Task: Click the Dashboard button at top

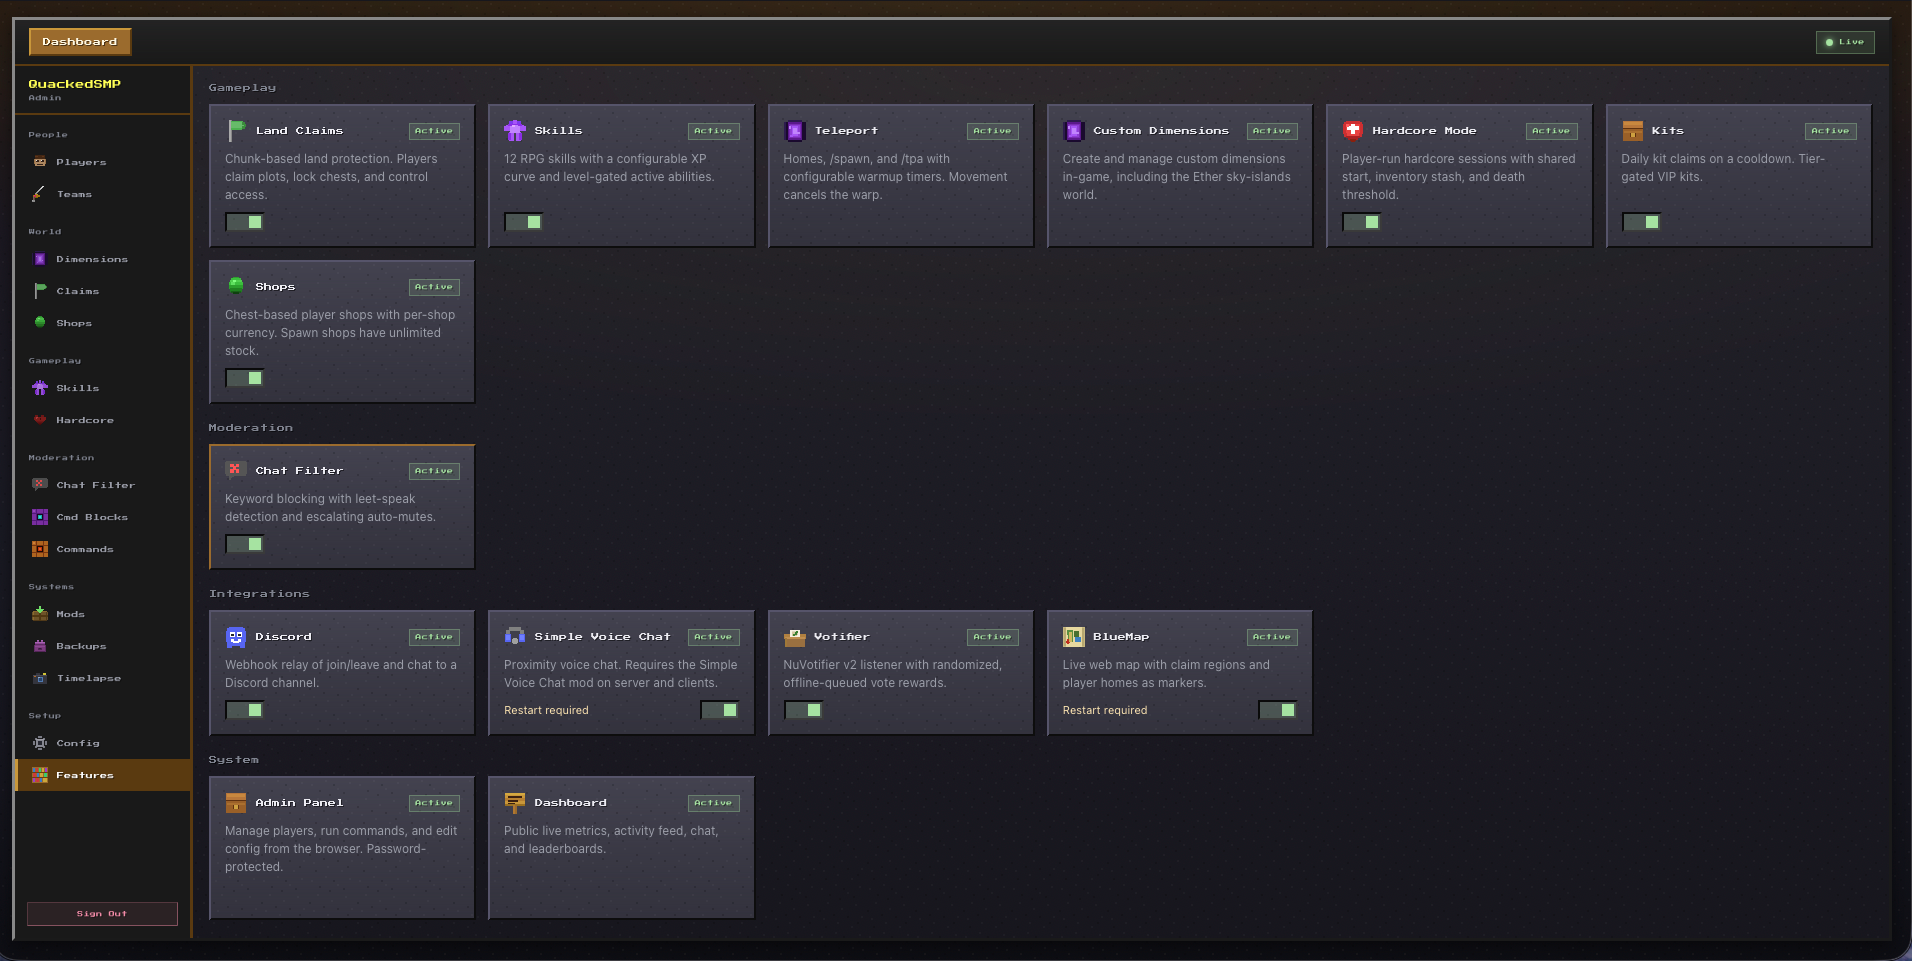Action: (80, 42)
